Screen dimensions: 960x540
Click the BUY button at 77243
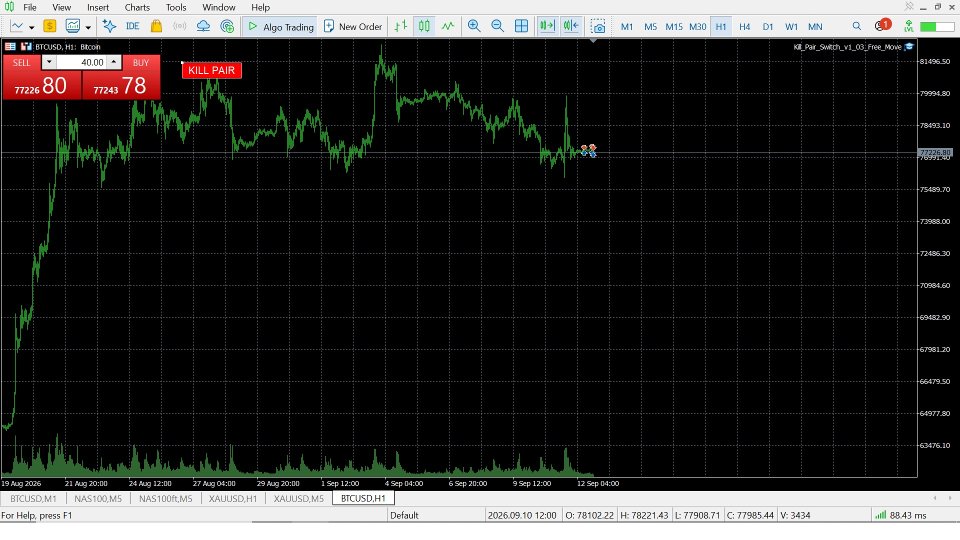[x=121, y=84]
